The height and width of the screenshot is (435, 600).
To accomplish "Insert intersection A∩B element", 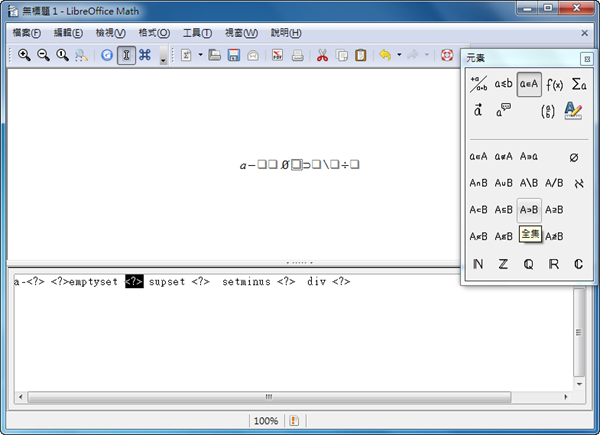I will click(x=478, y=183).
